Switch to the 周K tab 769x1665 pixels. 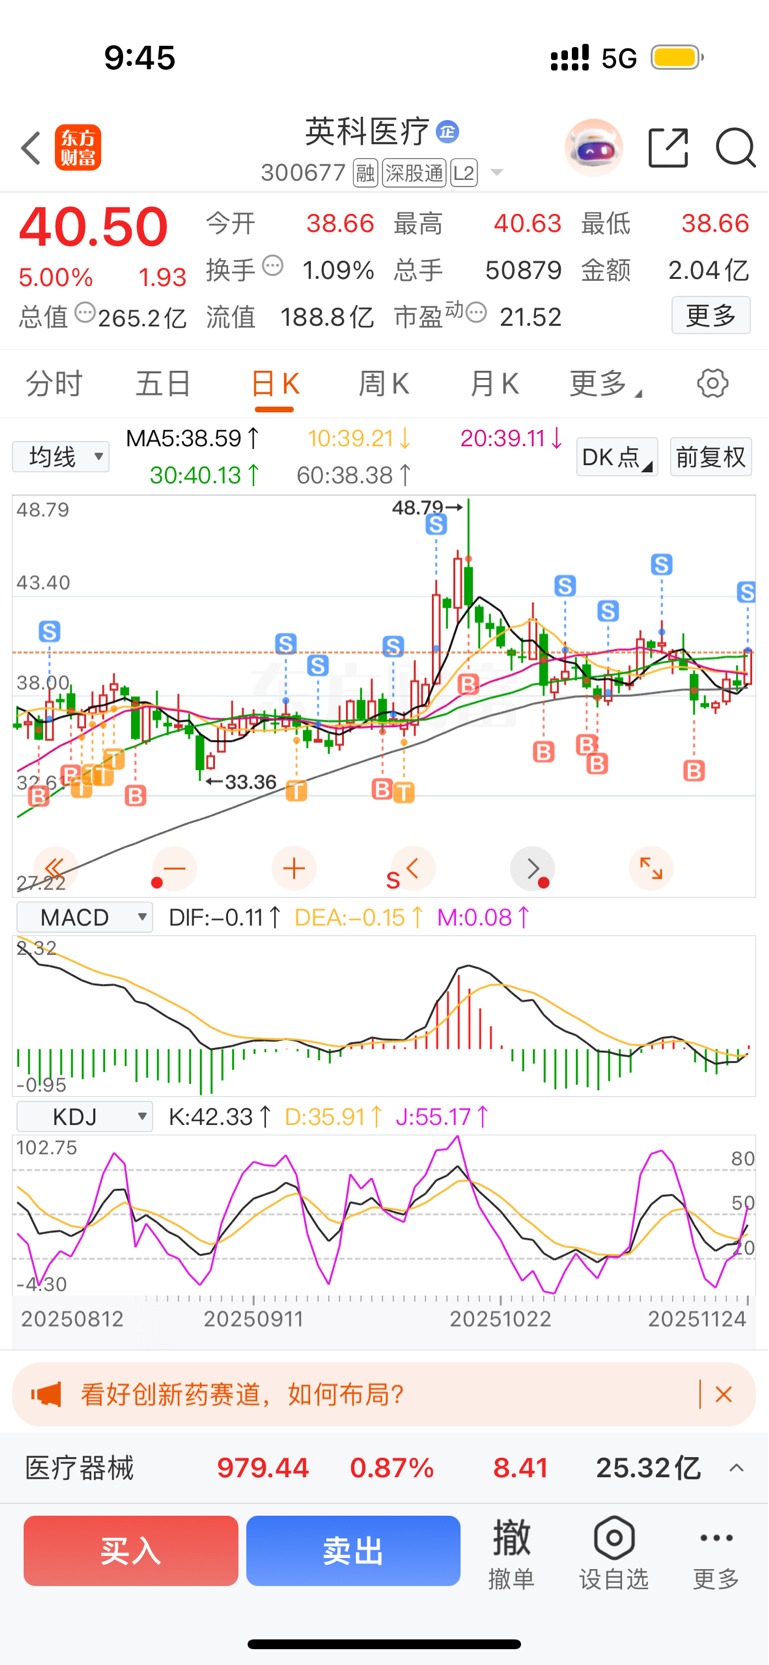384,383
